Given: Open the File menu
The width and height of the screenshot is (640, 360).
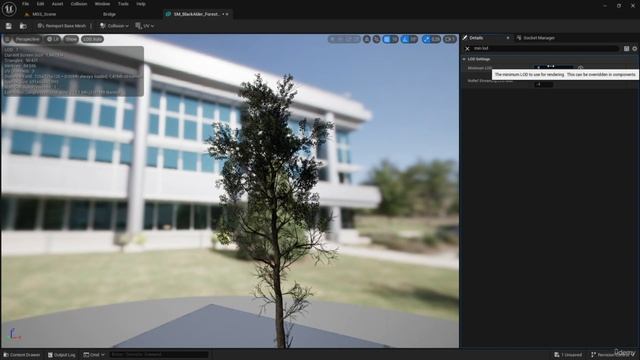Looking at the screenshot, I should click(x=25, y=4).
